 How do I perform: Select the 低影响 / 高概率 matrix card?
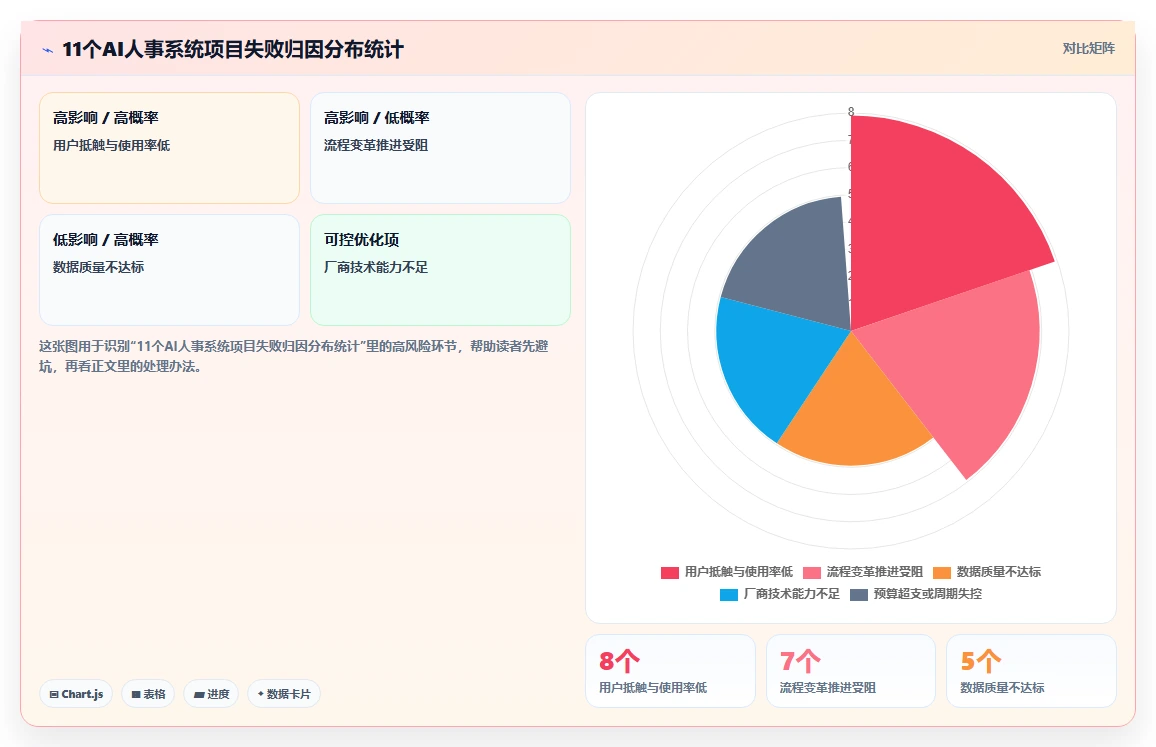click(170, 270)
